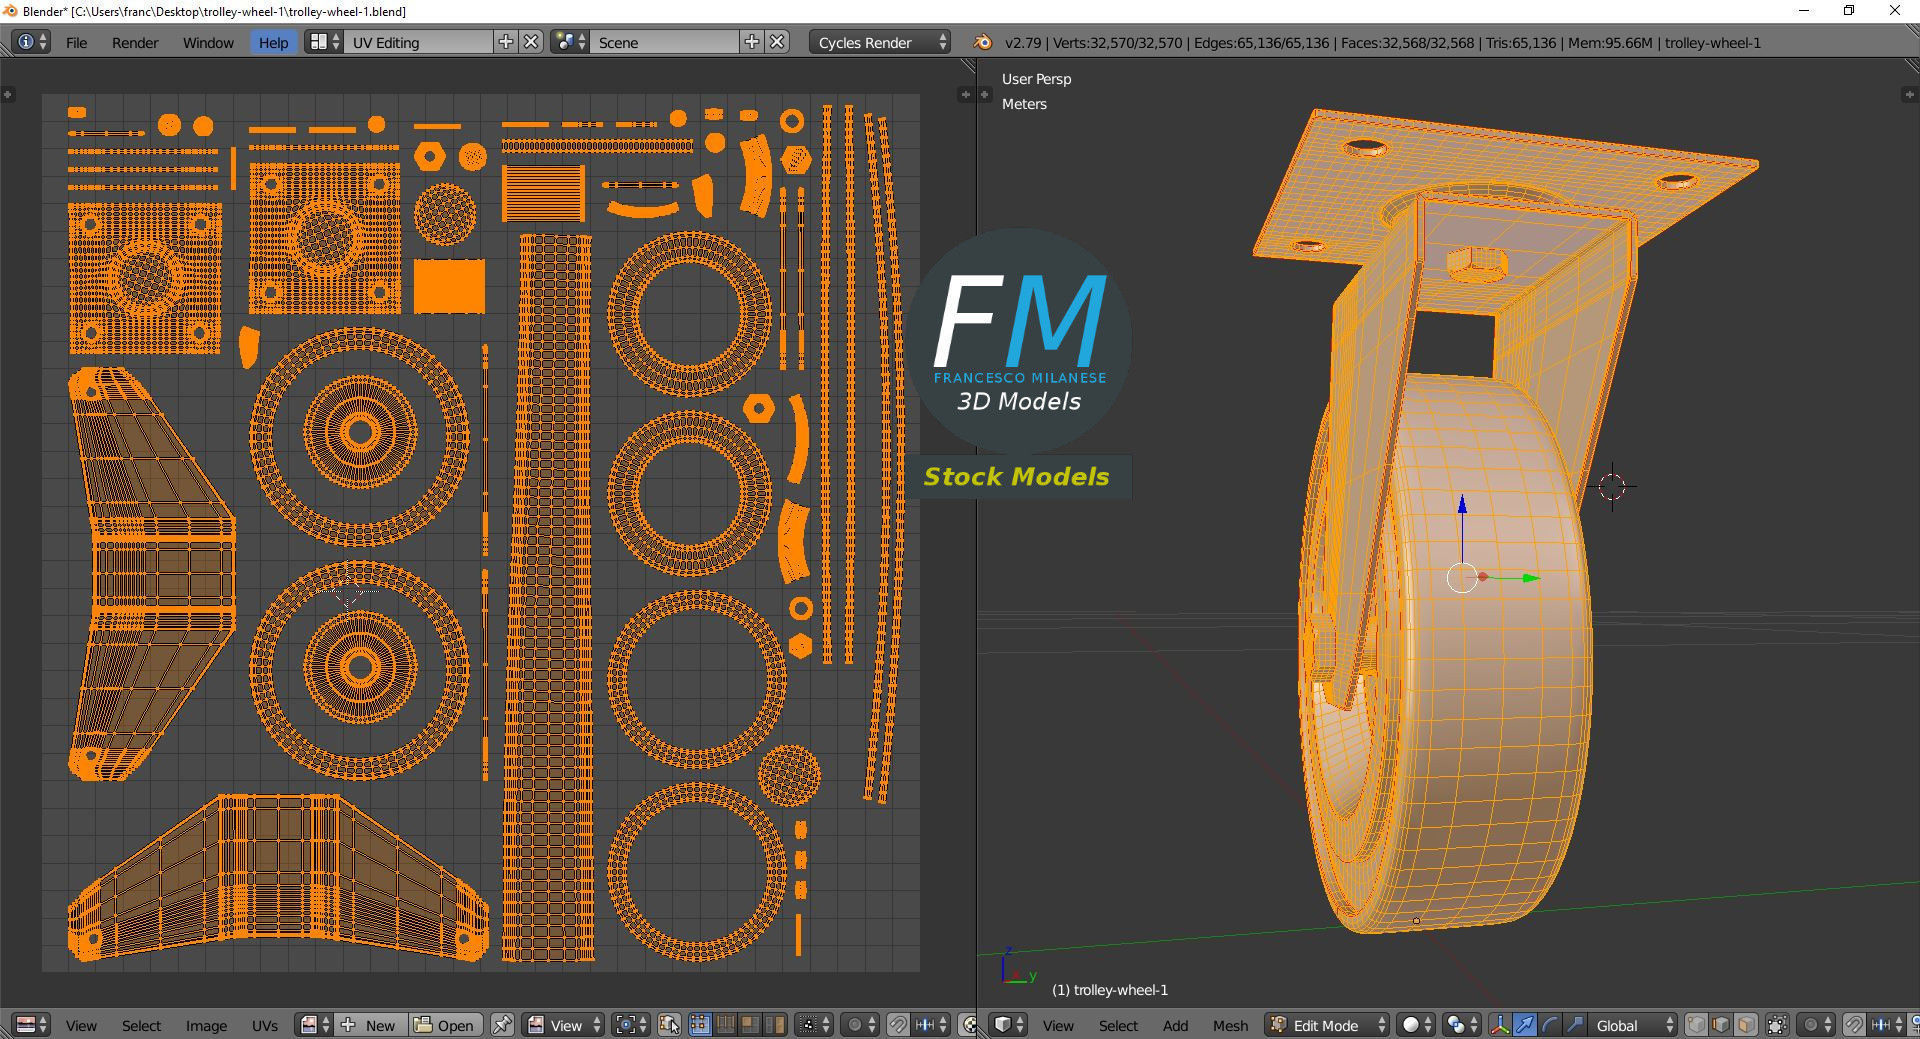Enable the rotate manipulator
Viewport: 1920px width, 1039px height.
pyautogui.click(x=1550, y=1025)
